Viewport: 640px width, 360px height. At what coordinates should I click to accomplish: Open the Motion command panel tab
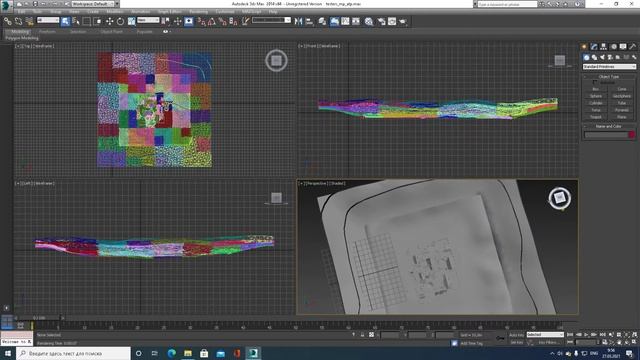[x=613, y=47]
